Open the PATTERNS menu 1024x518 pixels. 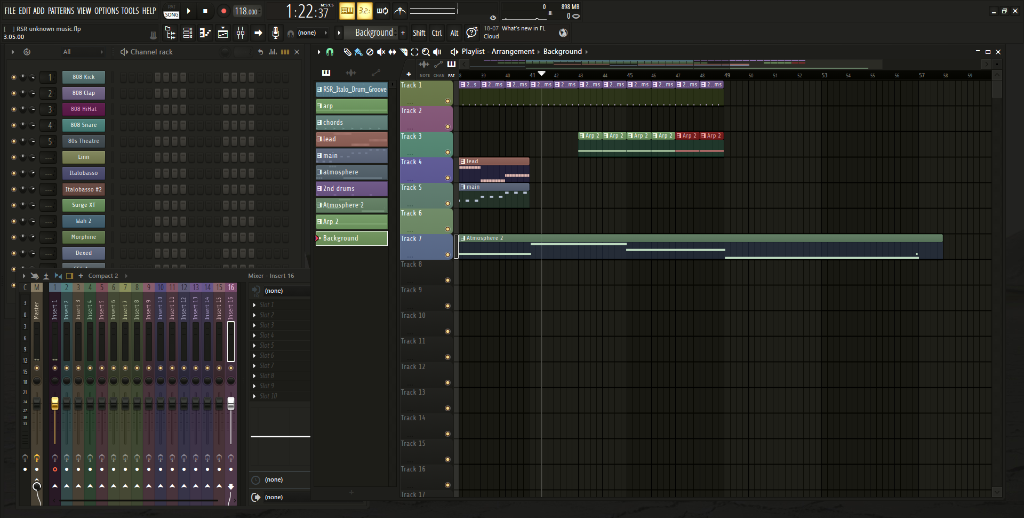[61, 10]
